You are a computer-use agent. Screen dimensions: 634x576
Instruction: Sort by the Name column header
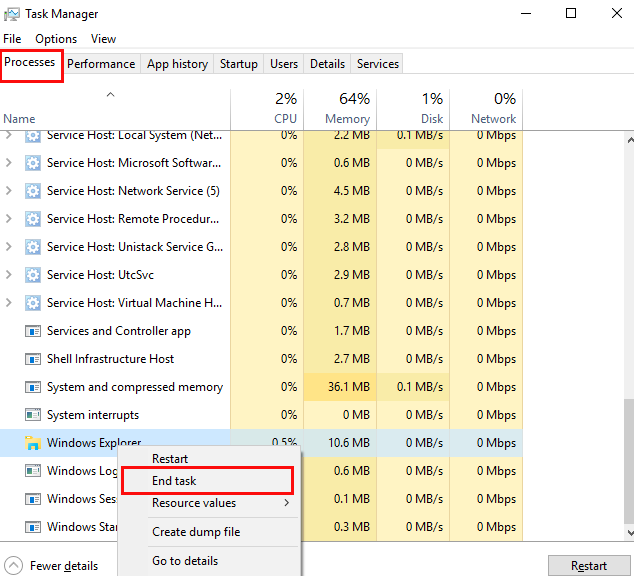(x=115, y=109)
